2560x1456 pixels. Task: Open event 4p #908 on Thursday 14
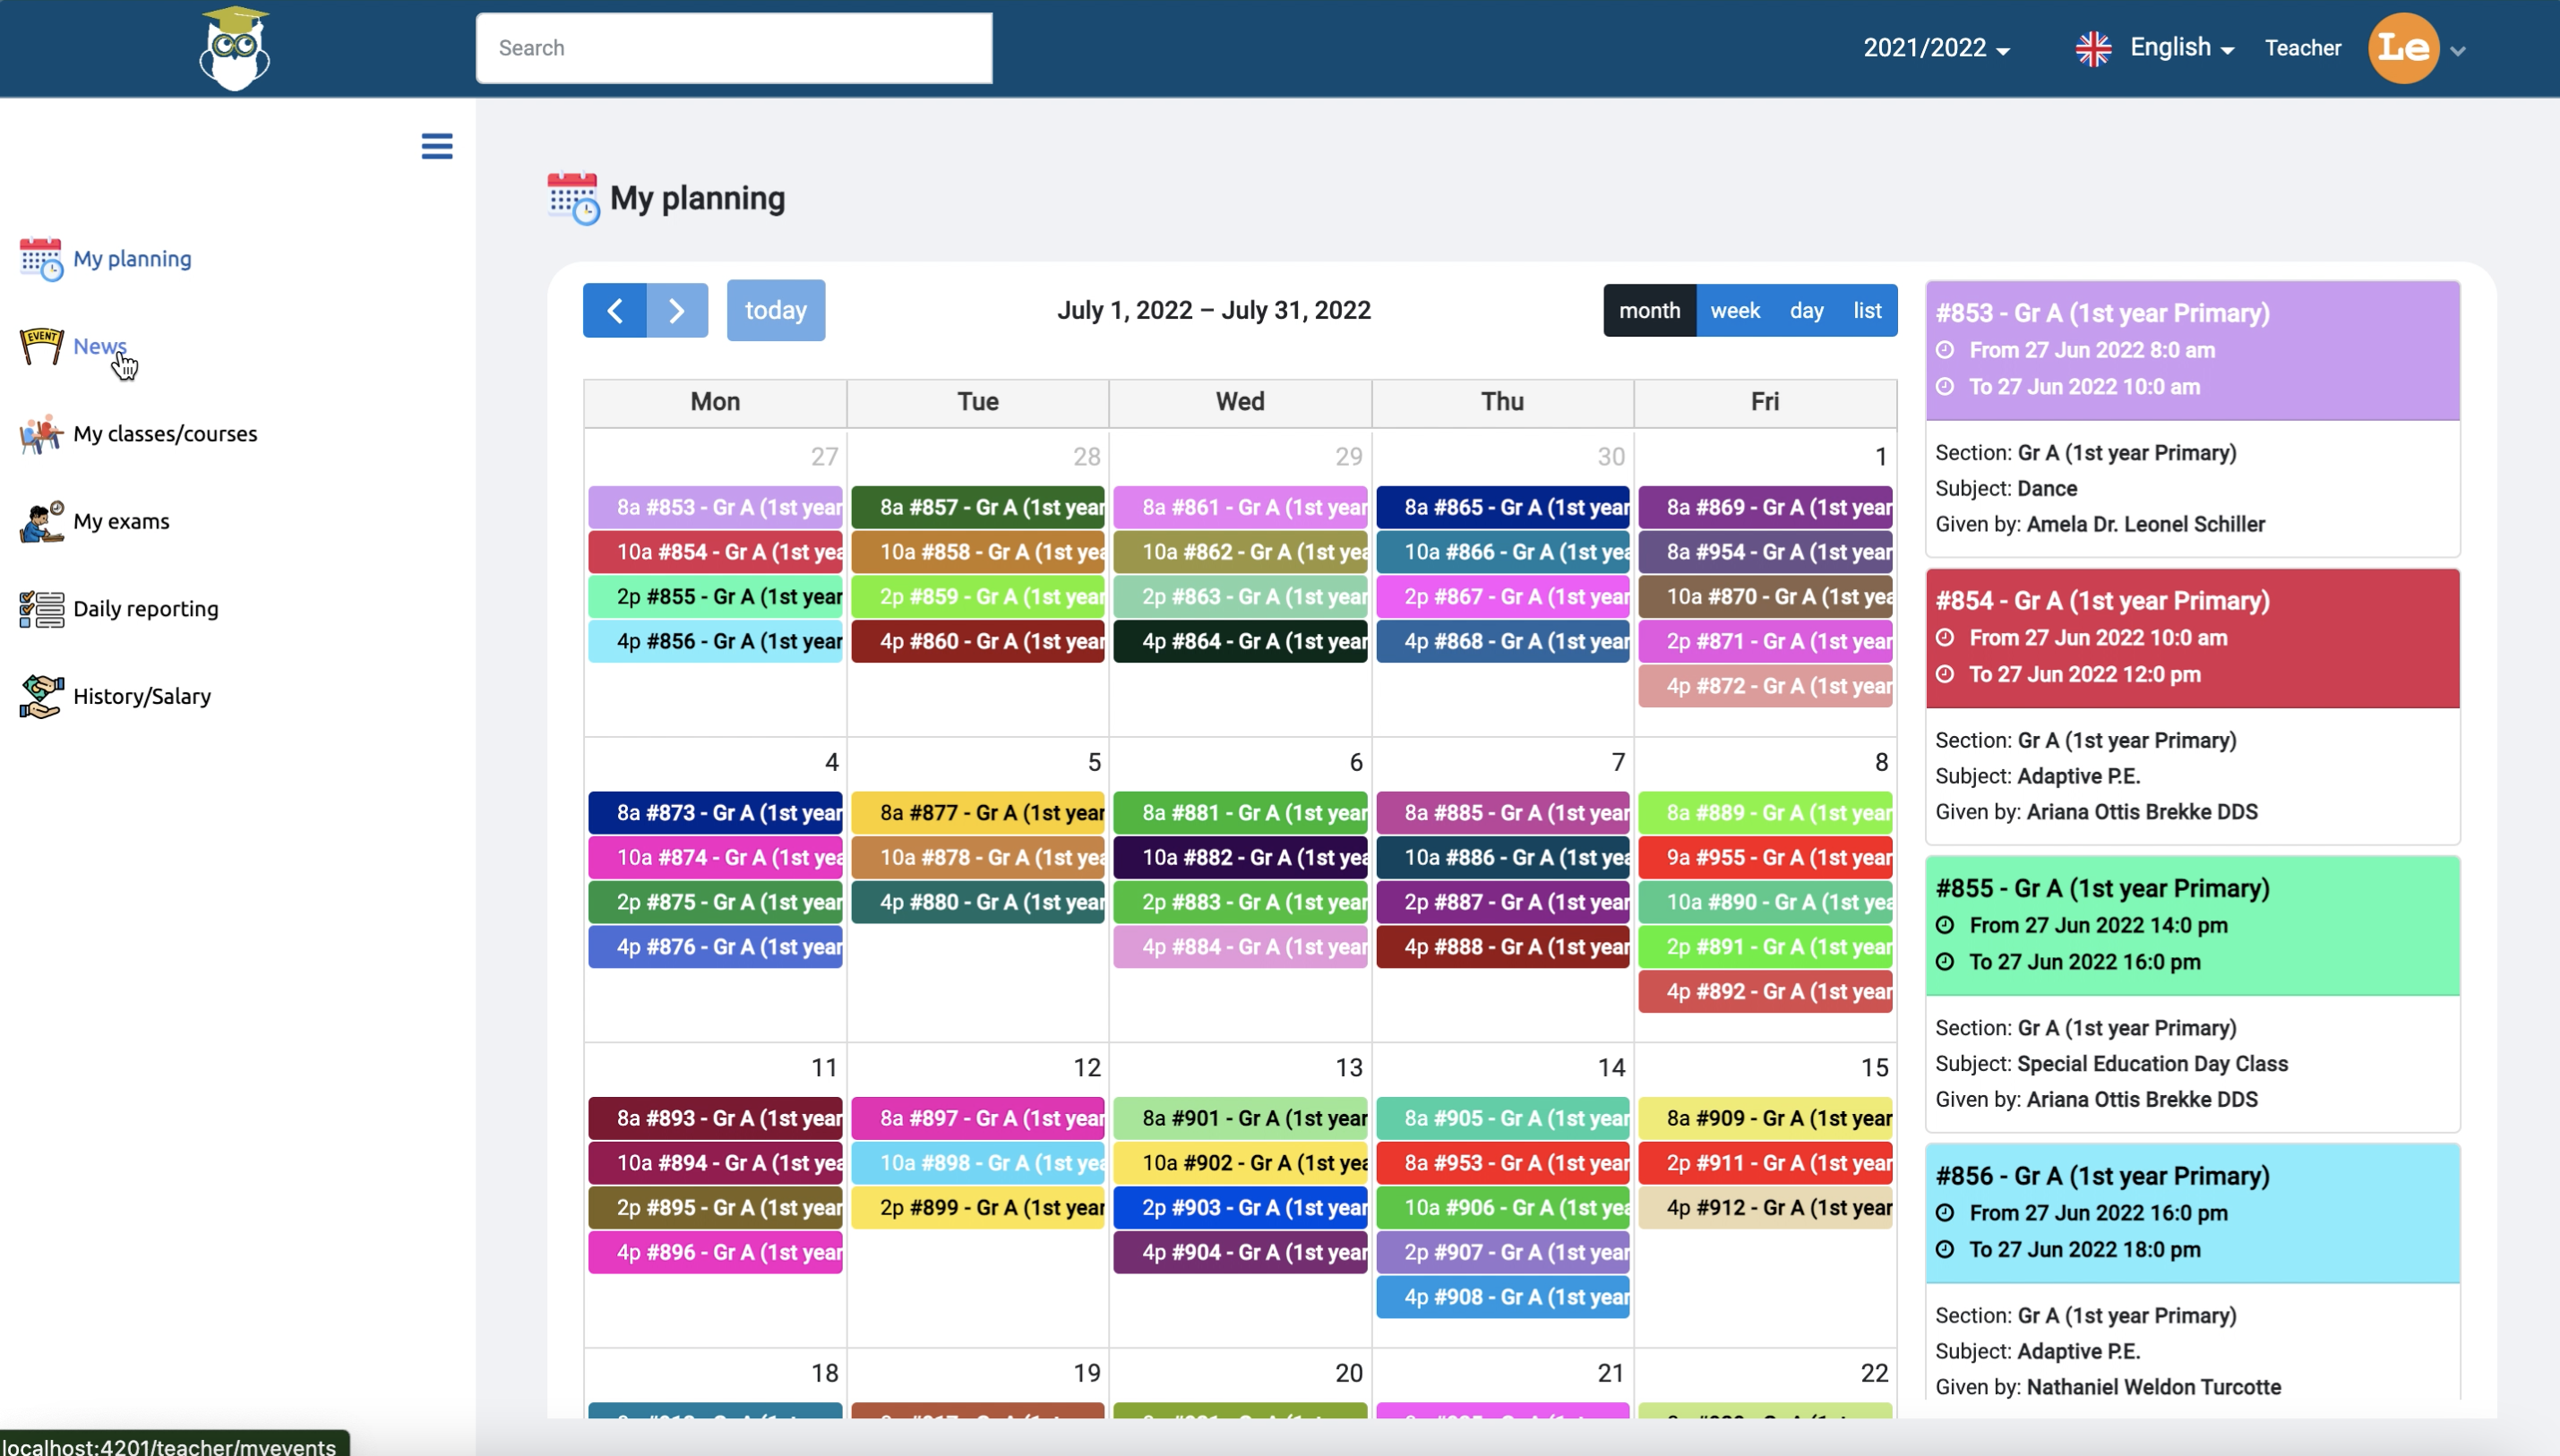point(1503,1297)
